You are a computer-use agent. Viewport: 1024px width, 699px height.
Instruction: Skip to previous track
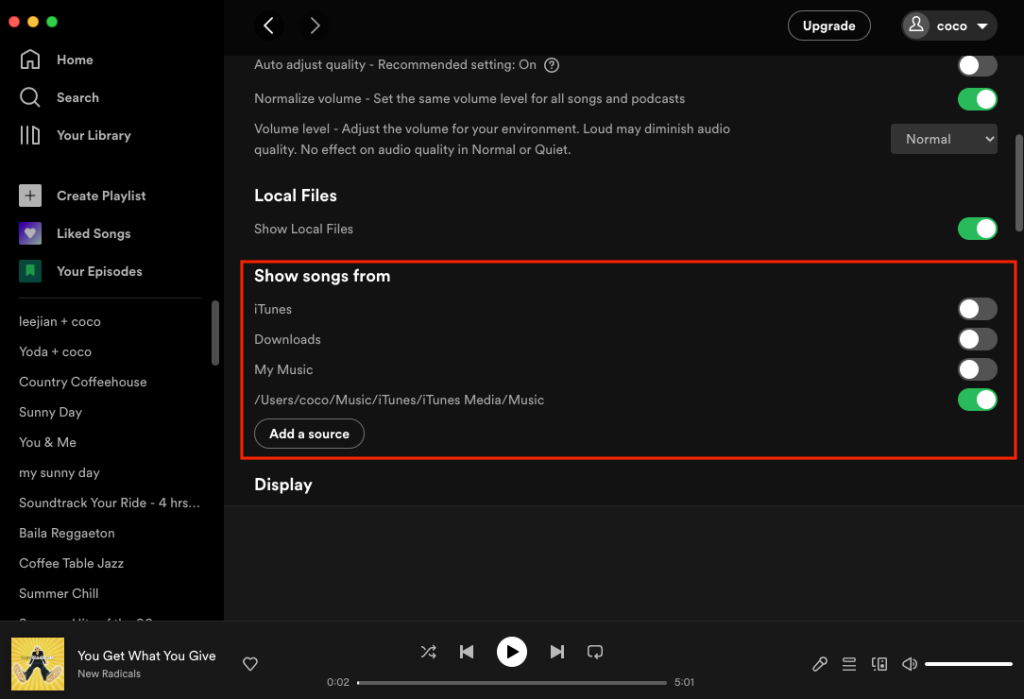pyautogui.click(x=466, y=652)
